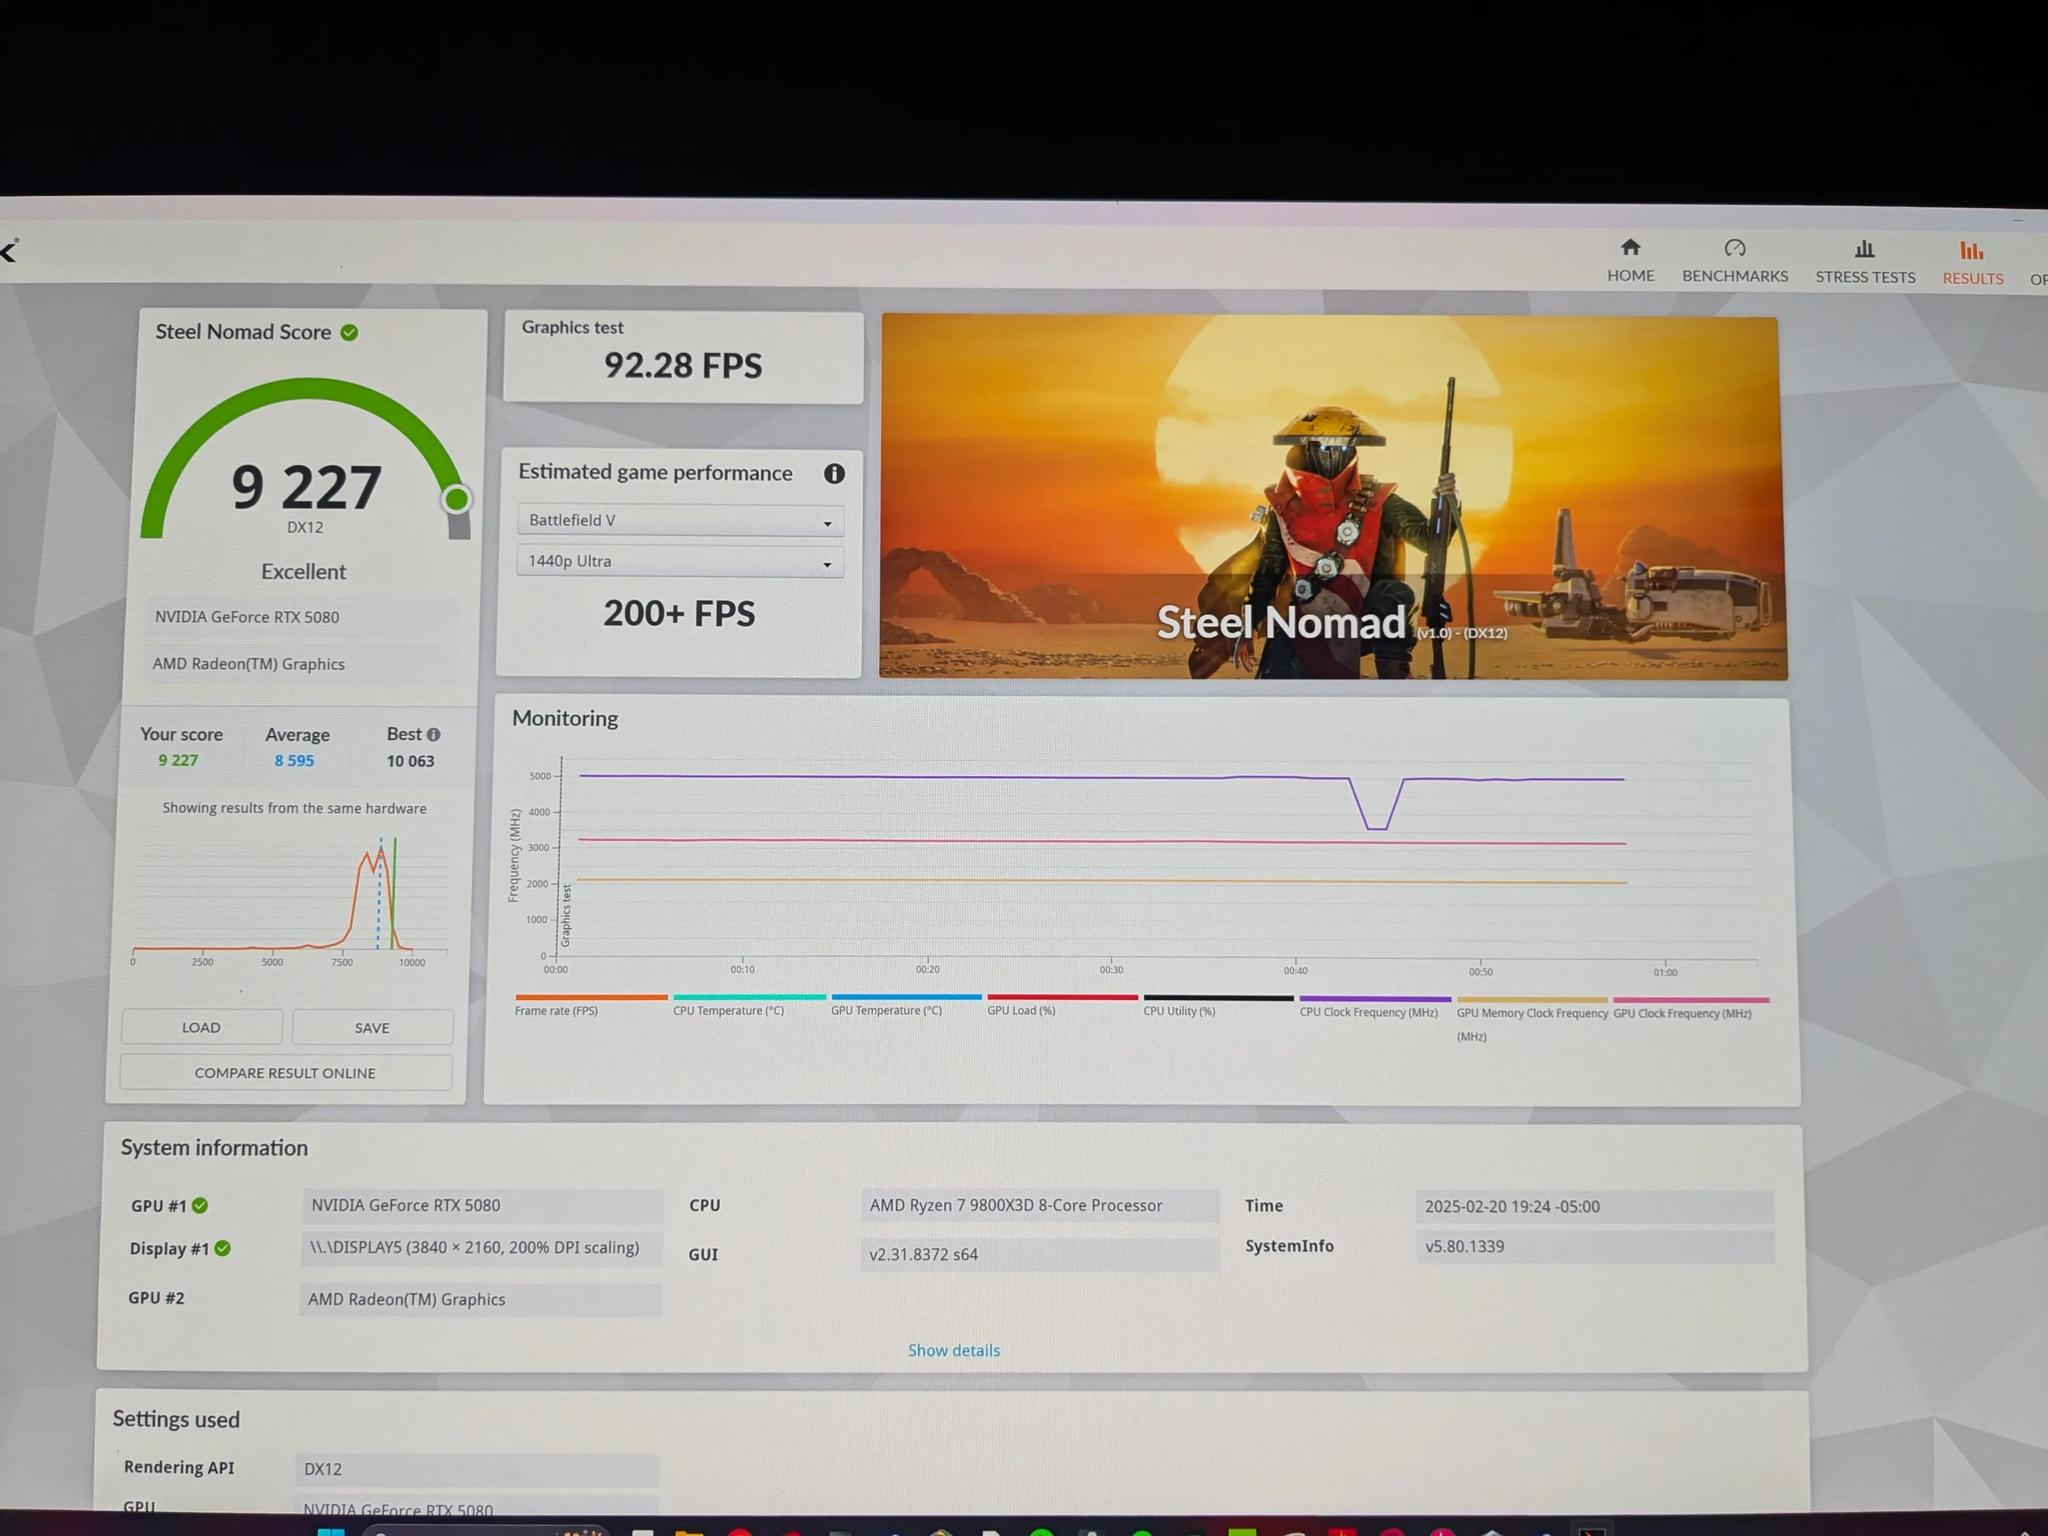
Task: Click the verified checkmark beside Steel Nomad Score
Action: pos(348,332)
